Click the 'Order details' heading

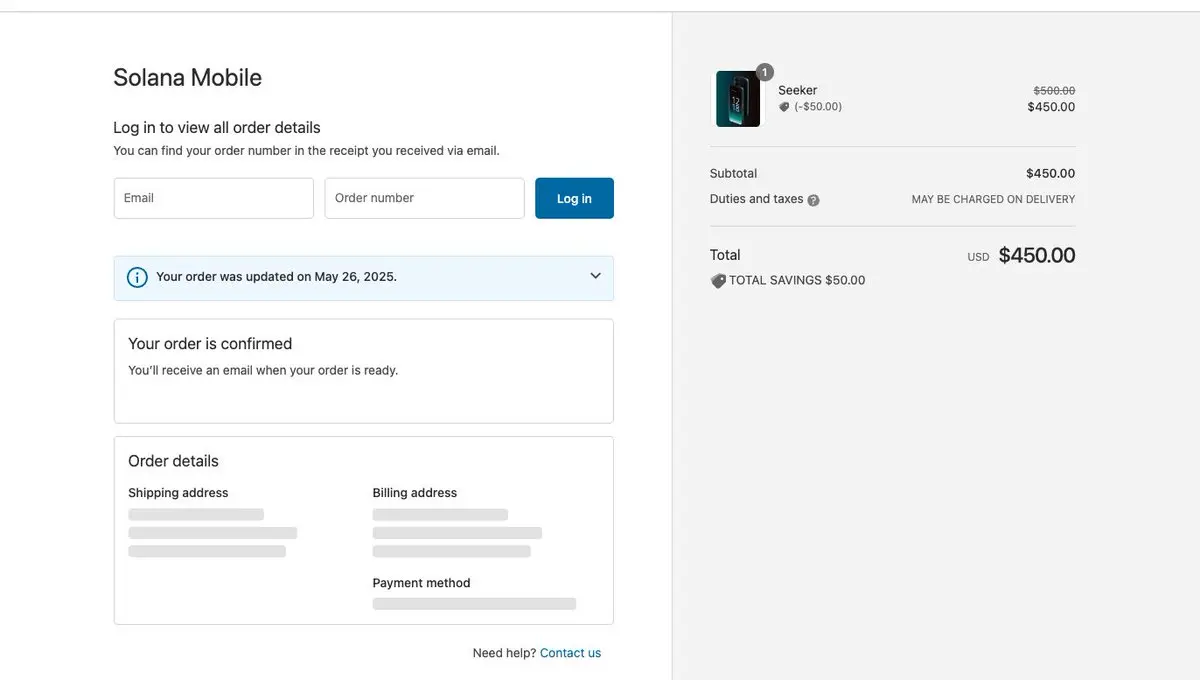pos(173,461)
